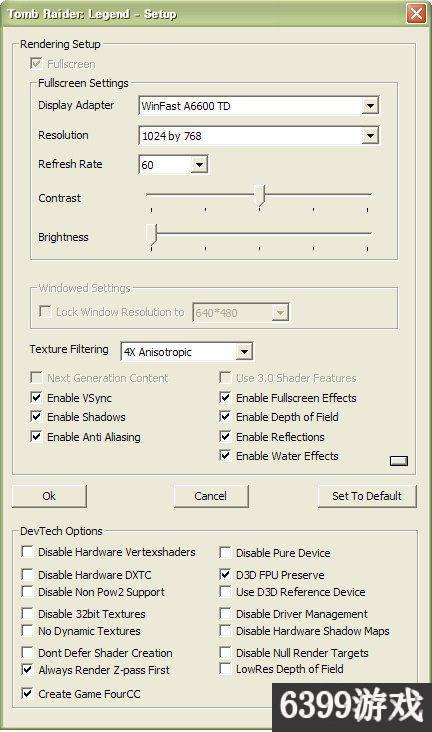Open the Resolution dropdown list
Screen dimensions: 432x732
coord(370,136)
